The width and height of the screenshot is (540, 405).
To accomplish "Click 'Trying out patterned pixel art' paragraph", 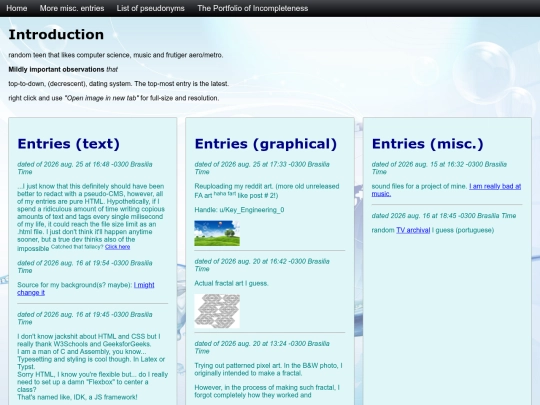I will 268,369.
